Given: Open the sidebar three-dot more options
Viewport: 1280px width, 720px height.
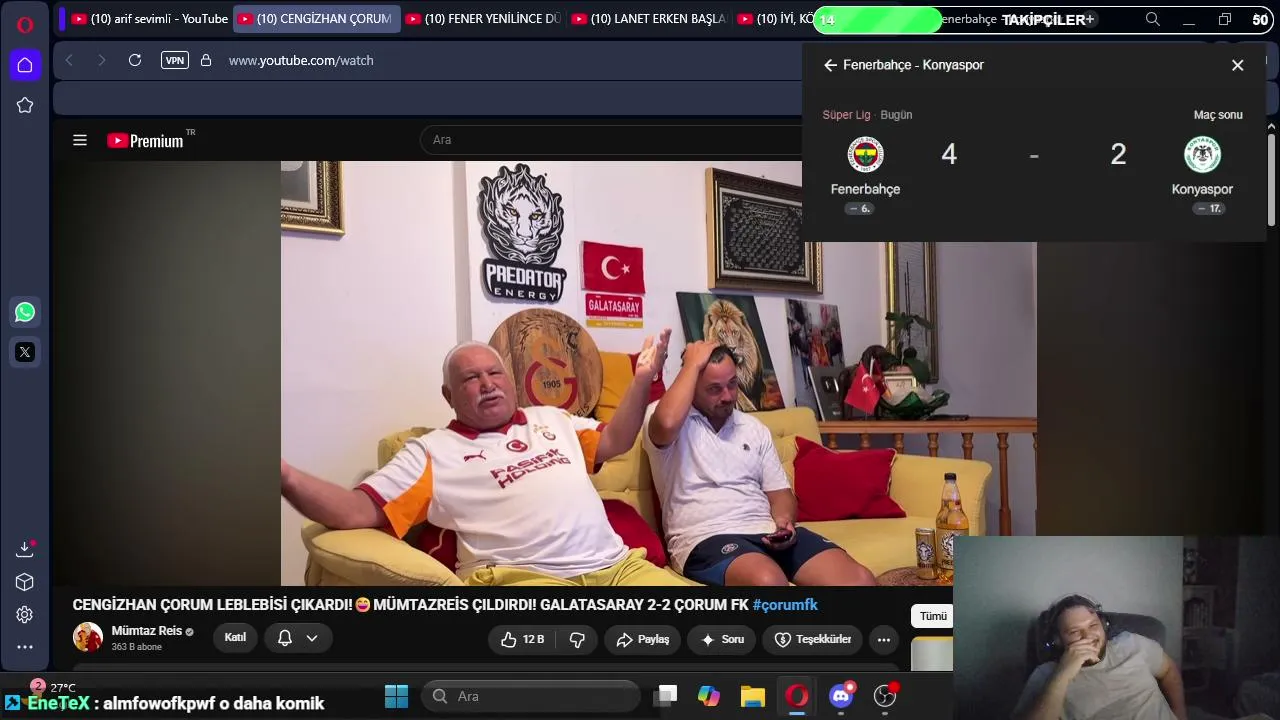Looking at the screenshot, I should (x=25, y=647).
